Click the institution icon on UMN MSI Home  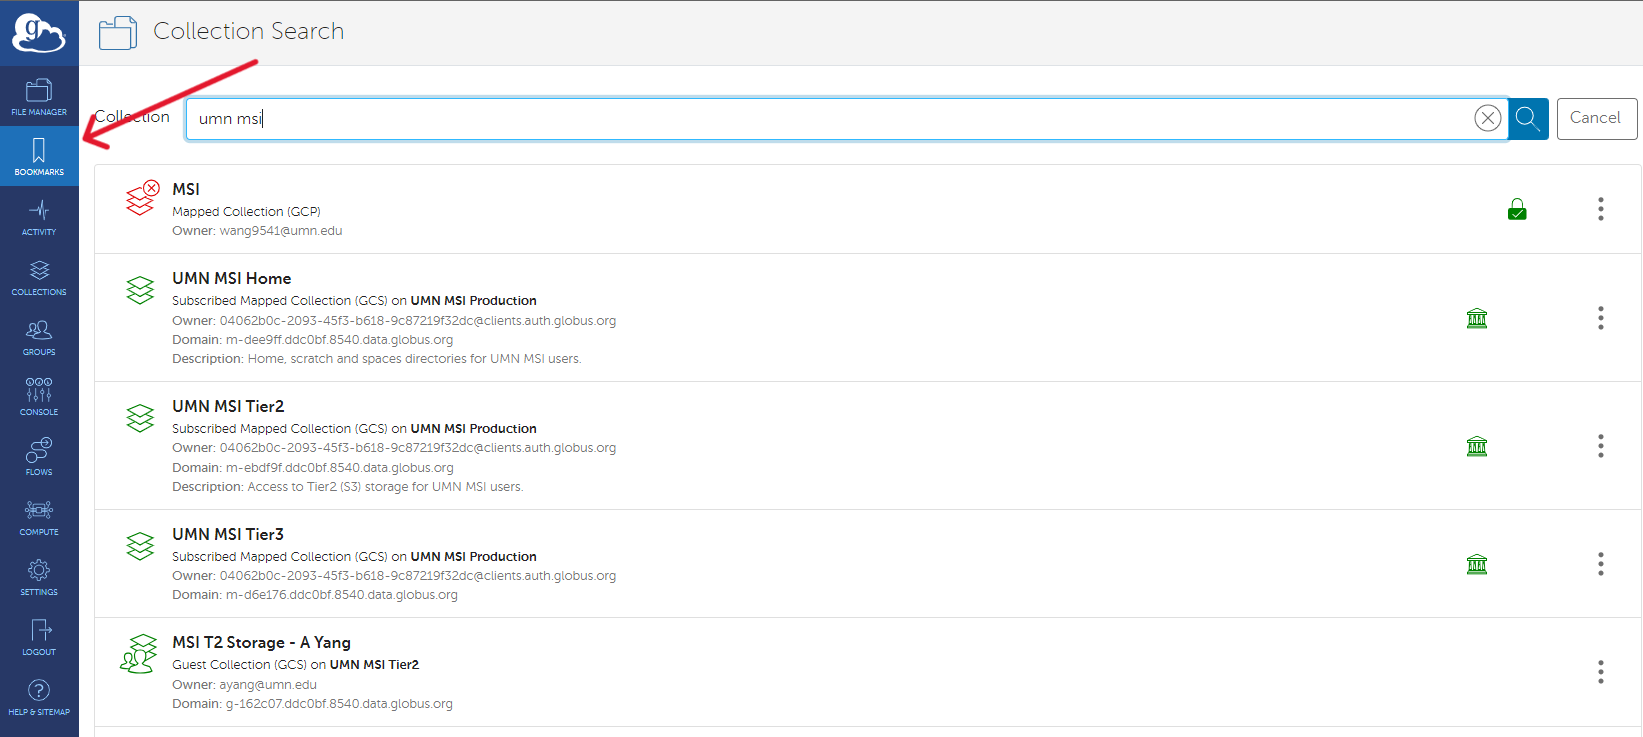pos(1477,319)
